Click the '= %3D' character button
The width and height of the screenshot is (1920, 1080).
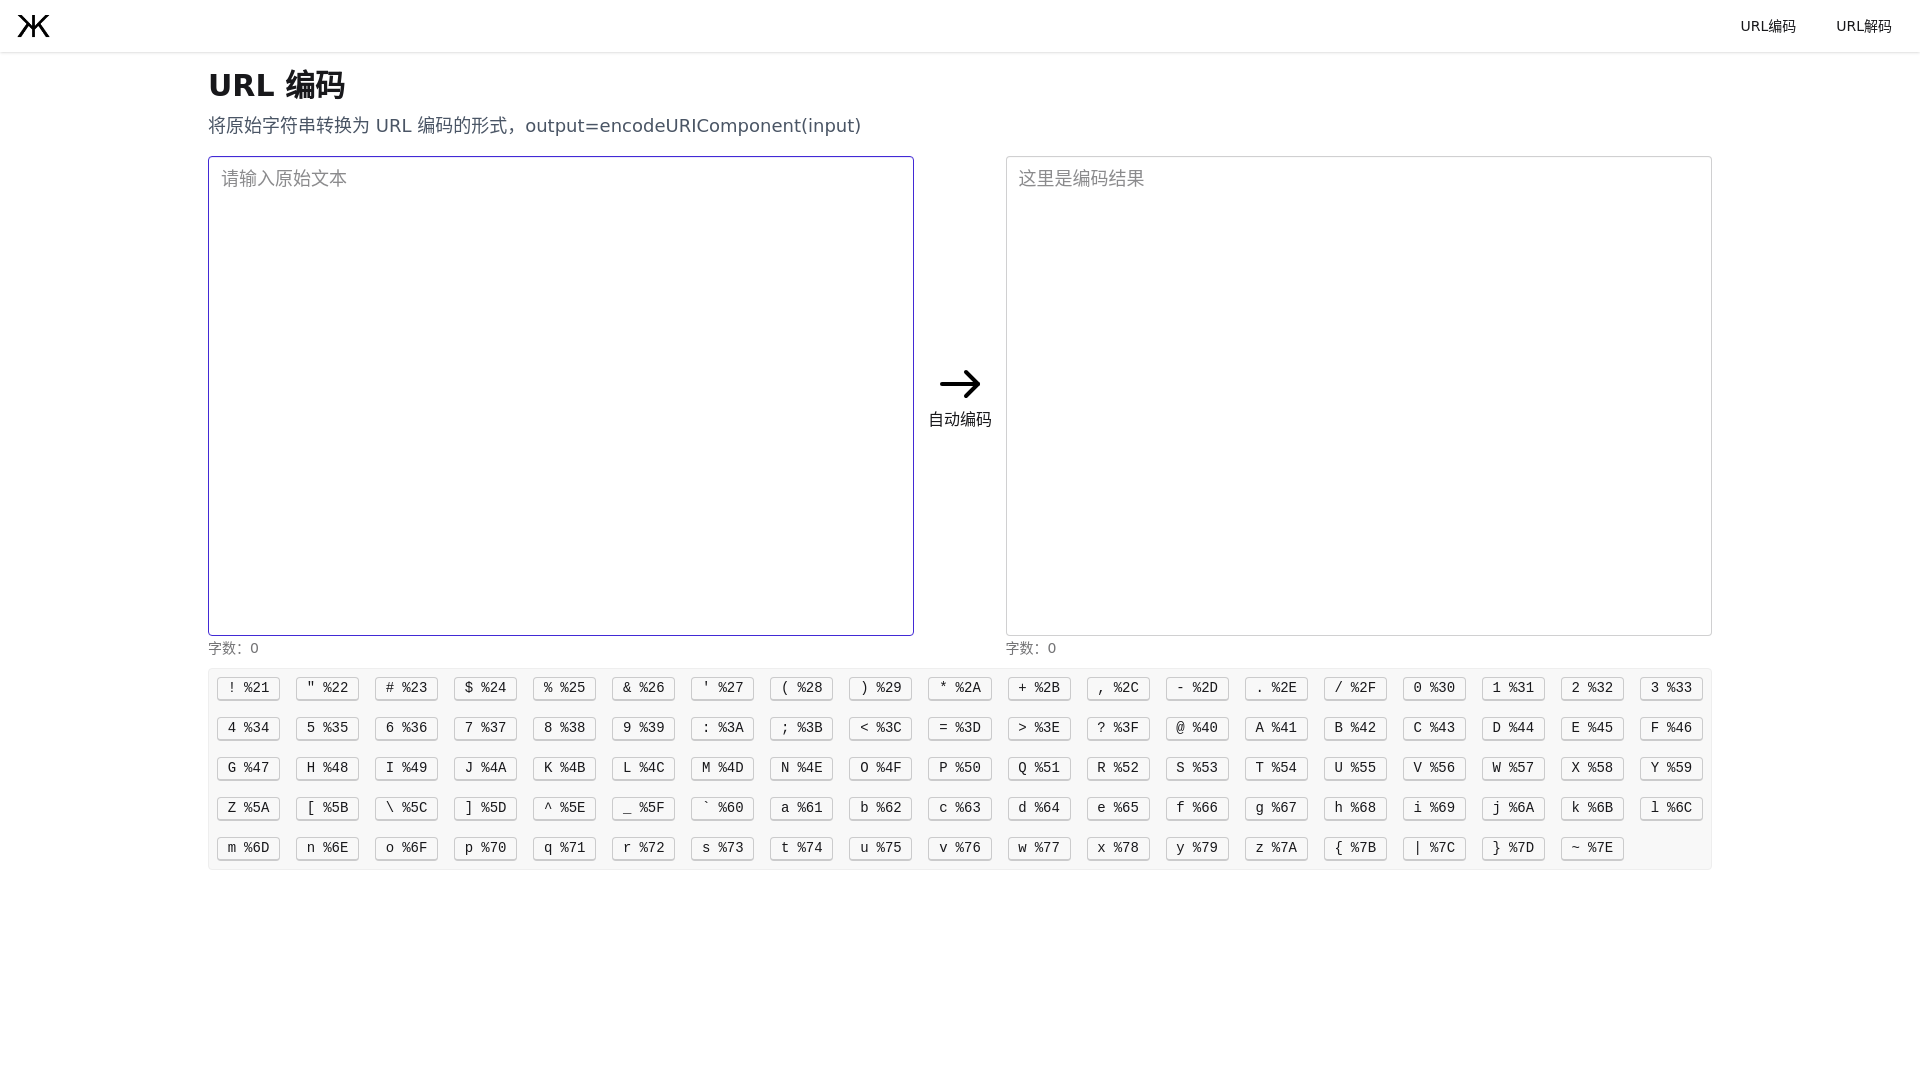pyautogui.click(x=959, y=728)
